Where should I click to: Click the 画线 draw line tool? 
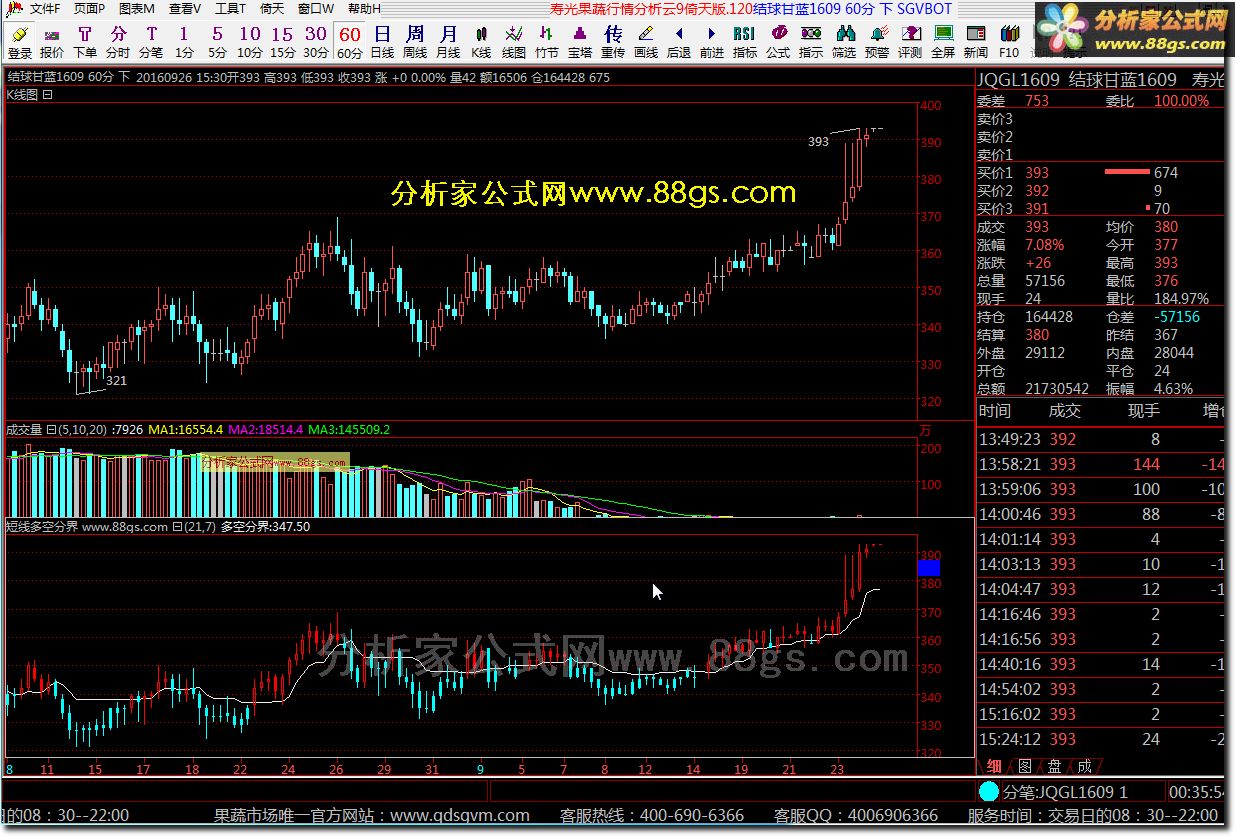646,42
